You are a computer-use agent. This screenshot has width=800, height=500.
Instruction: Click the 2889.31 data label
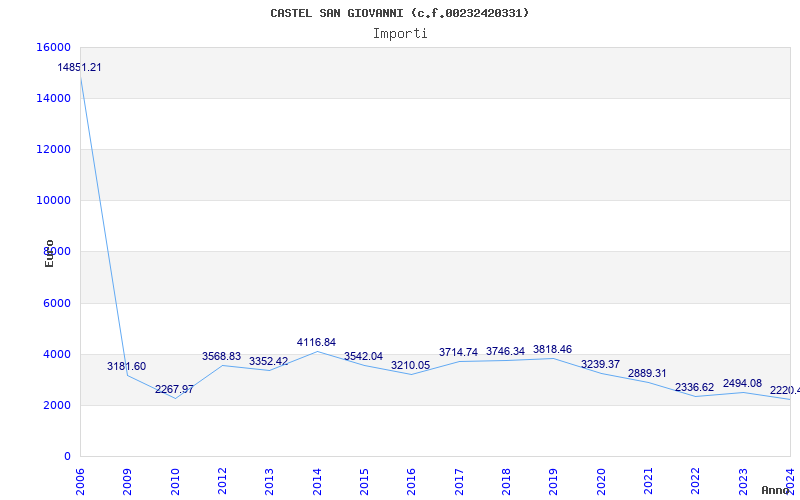point(647,373)
